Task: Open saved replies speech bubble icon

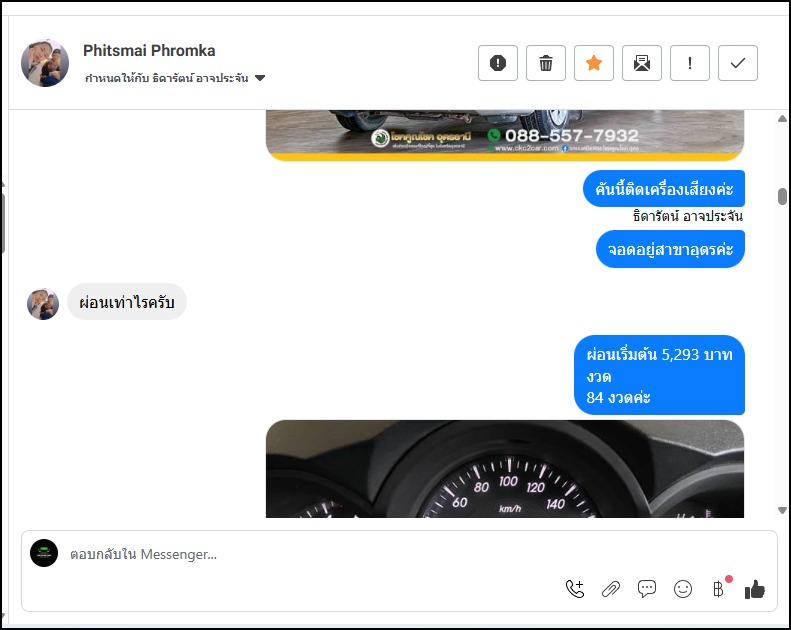Action: [x=647, y=589]
